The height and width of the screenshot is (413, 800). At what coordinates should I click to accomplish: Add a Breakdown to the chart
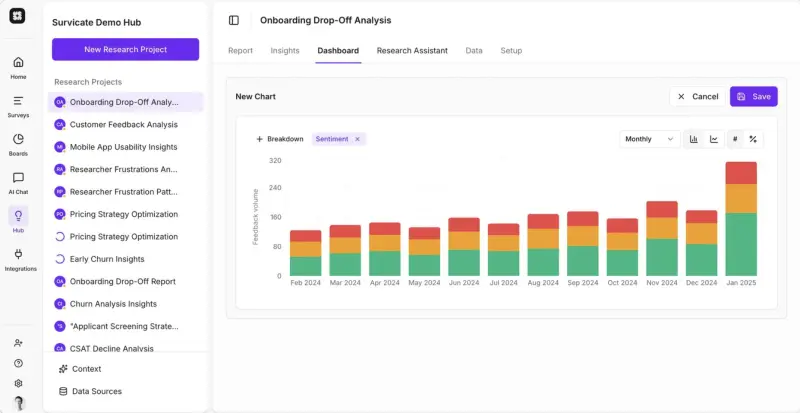click(x=280, y=139)
